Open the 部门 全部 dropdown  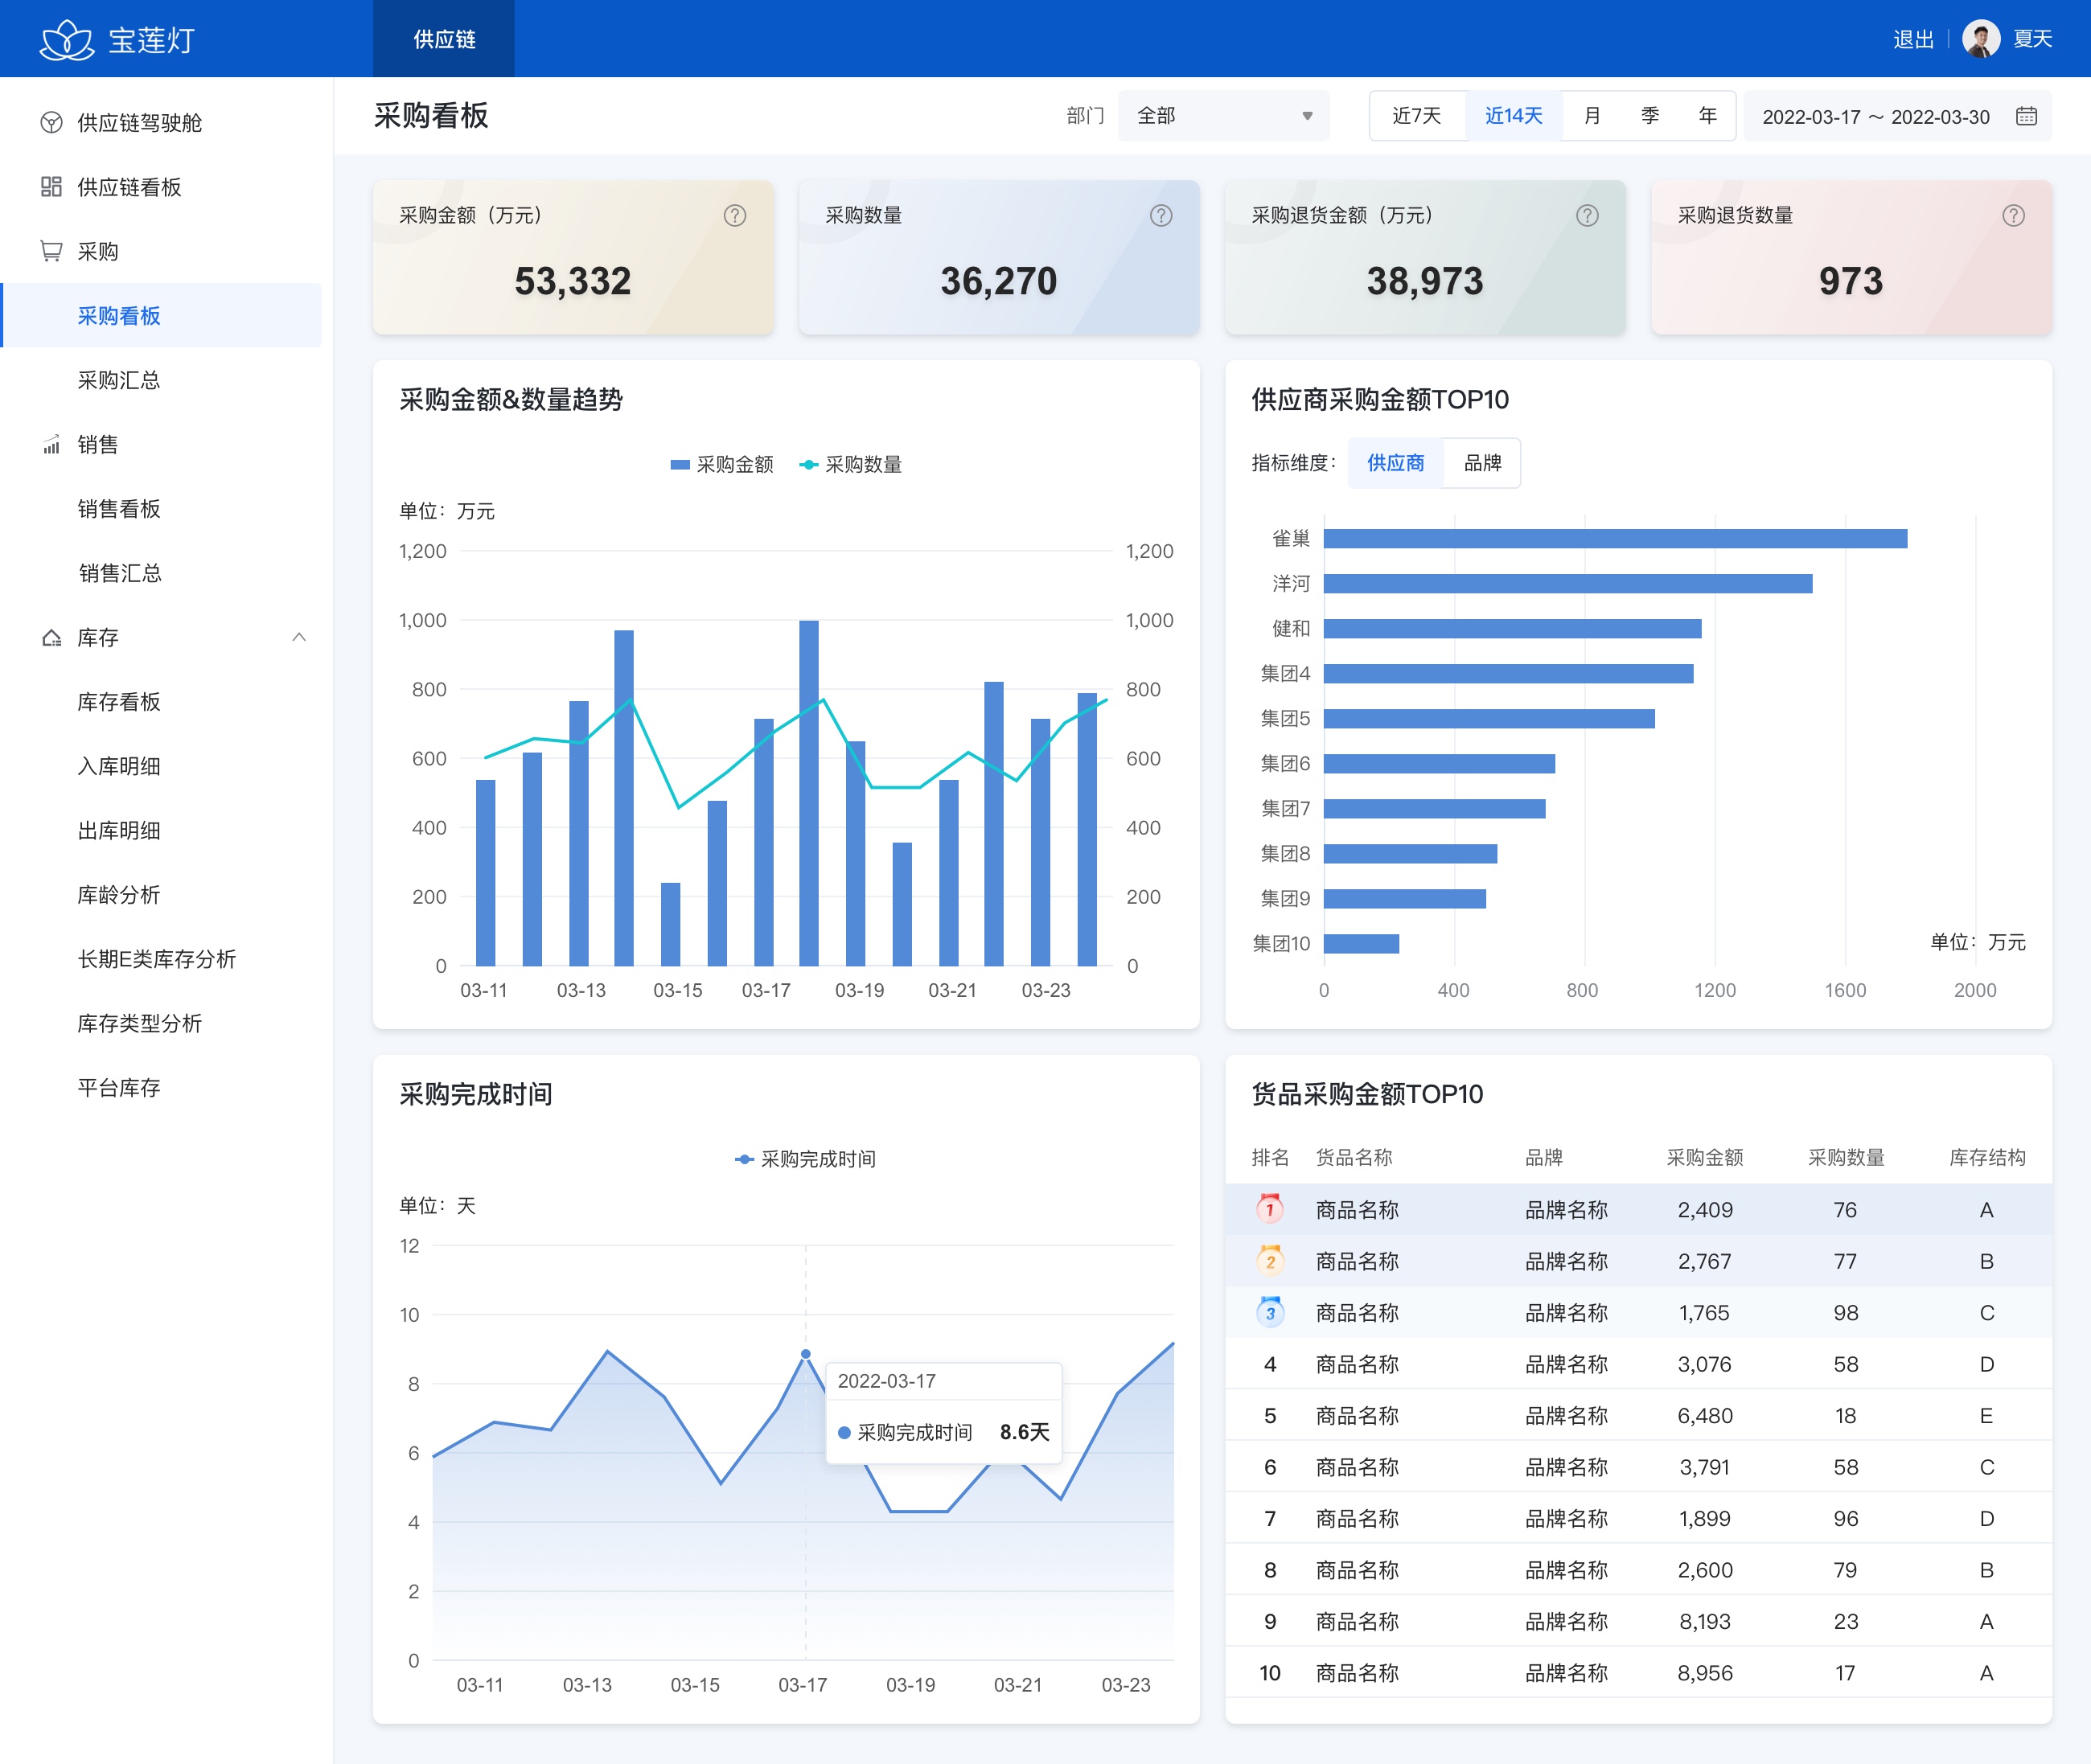(x=1223, y=116)
